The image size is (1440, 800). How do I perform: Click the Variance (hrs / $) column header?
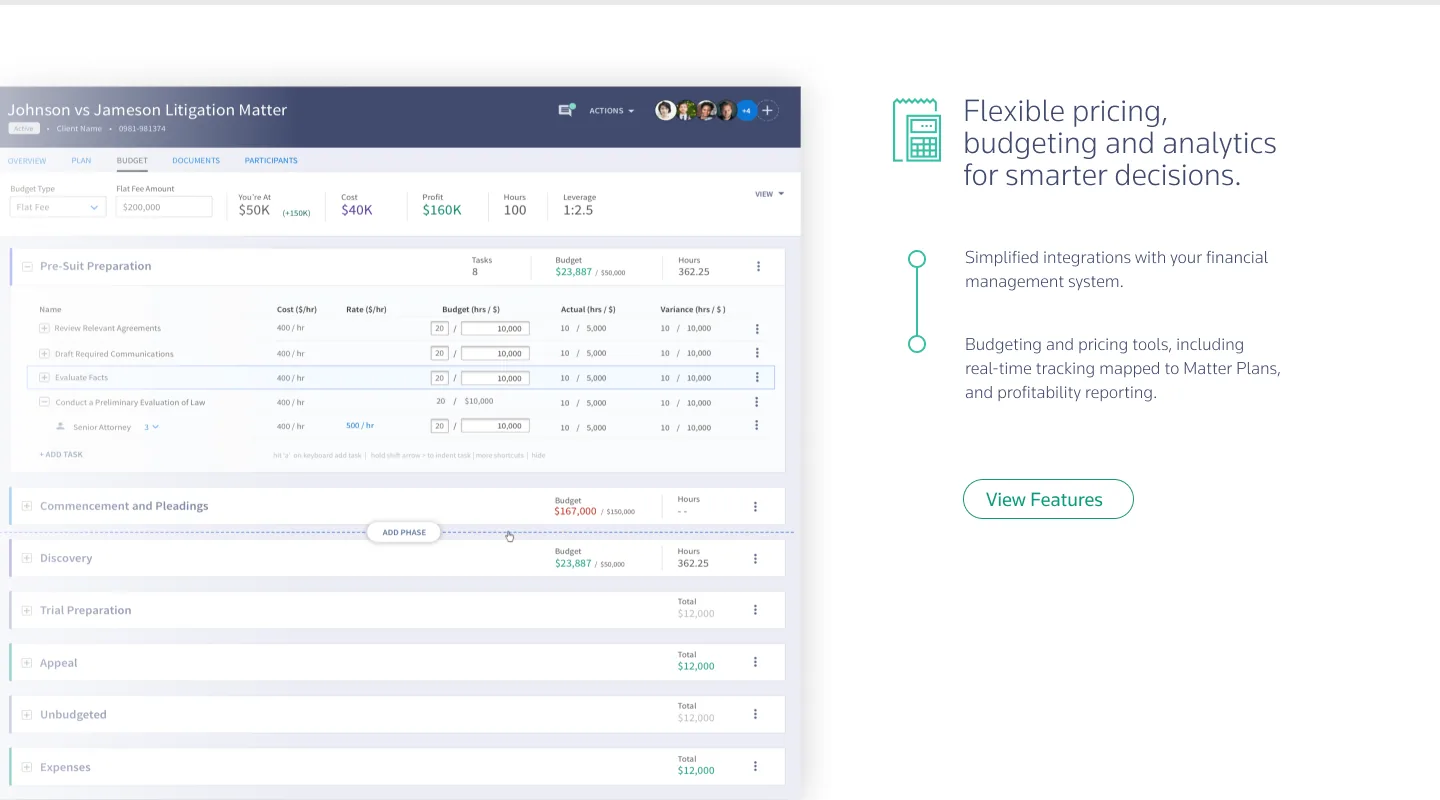693,310
